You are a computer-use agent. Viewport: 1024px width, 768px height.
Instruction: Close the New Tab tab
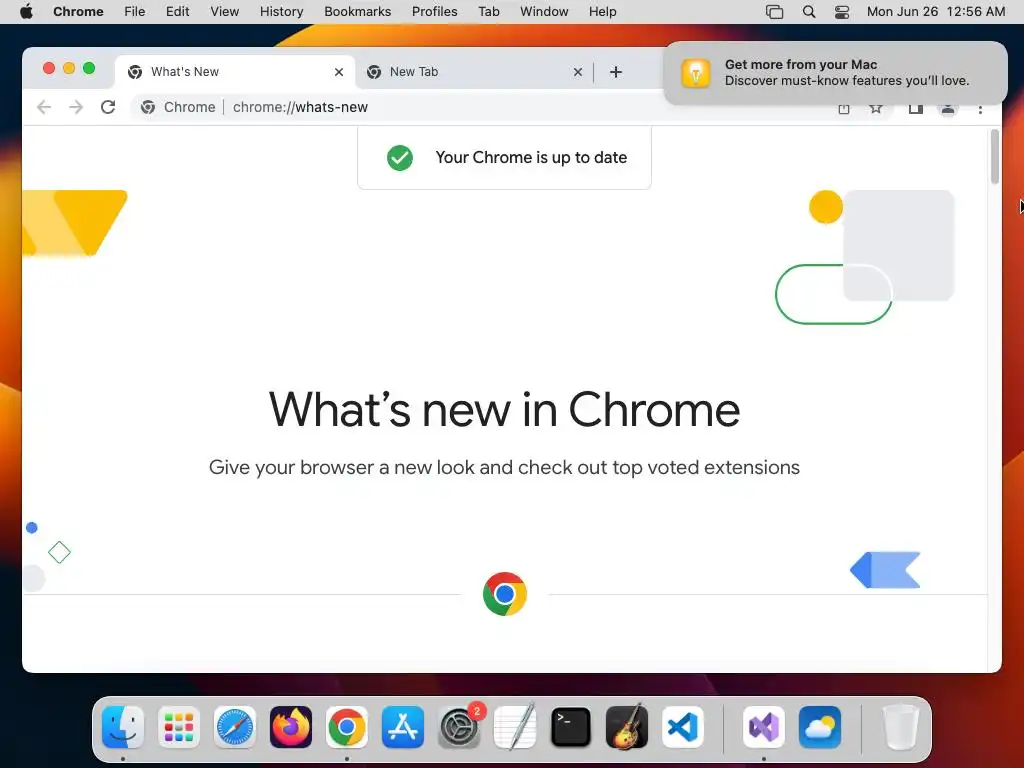click(578, 72)
